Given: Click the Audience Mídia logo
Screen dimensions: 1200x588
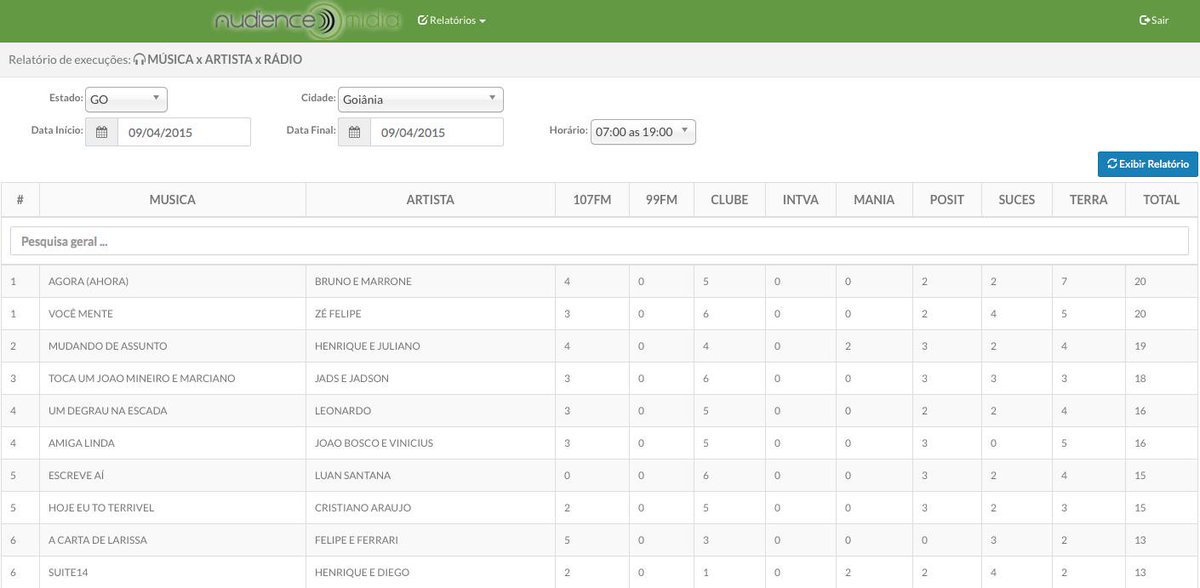Looking at the screenshot, I should [308, 20].
